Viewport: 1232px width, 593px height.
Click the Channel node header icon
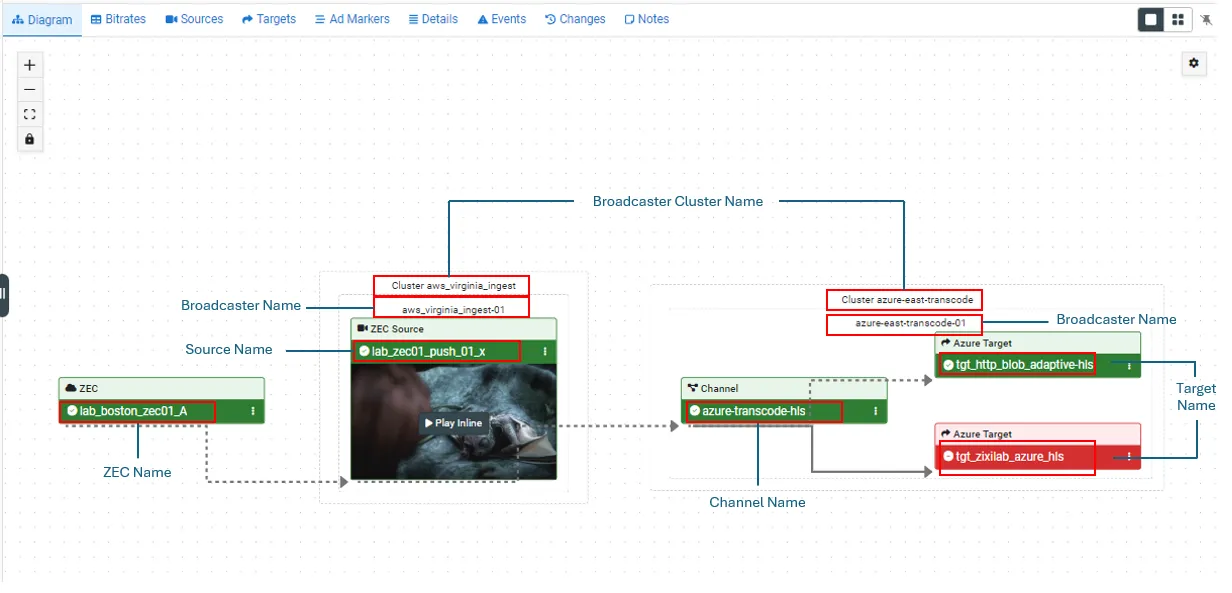tap(693, 388)
